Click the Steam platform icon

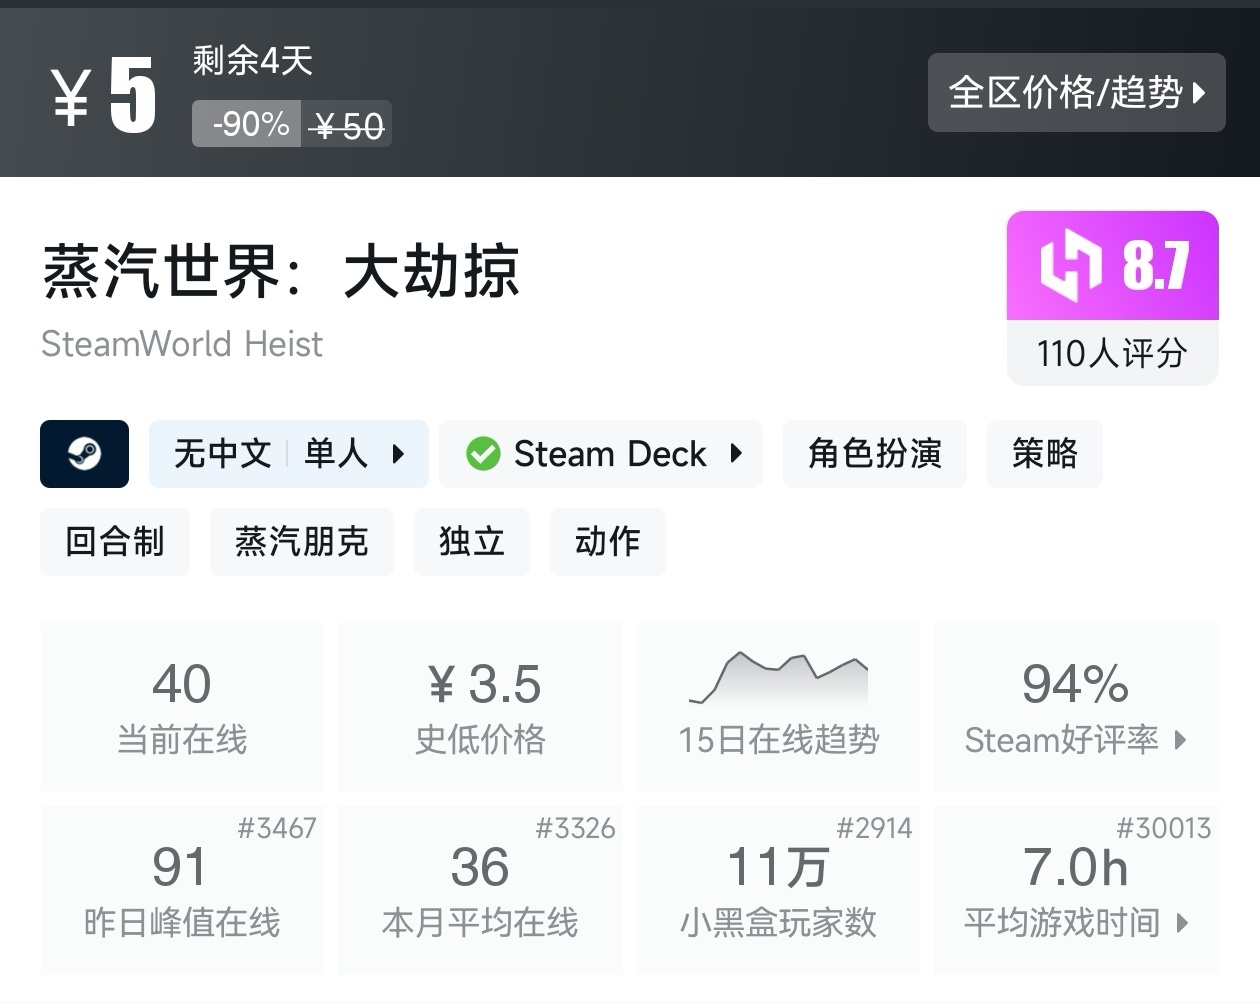click(x=84, y=454)
